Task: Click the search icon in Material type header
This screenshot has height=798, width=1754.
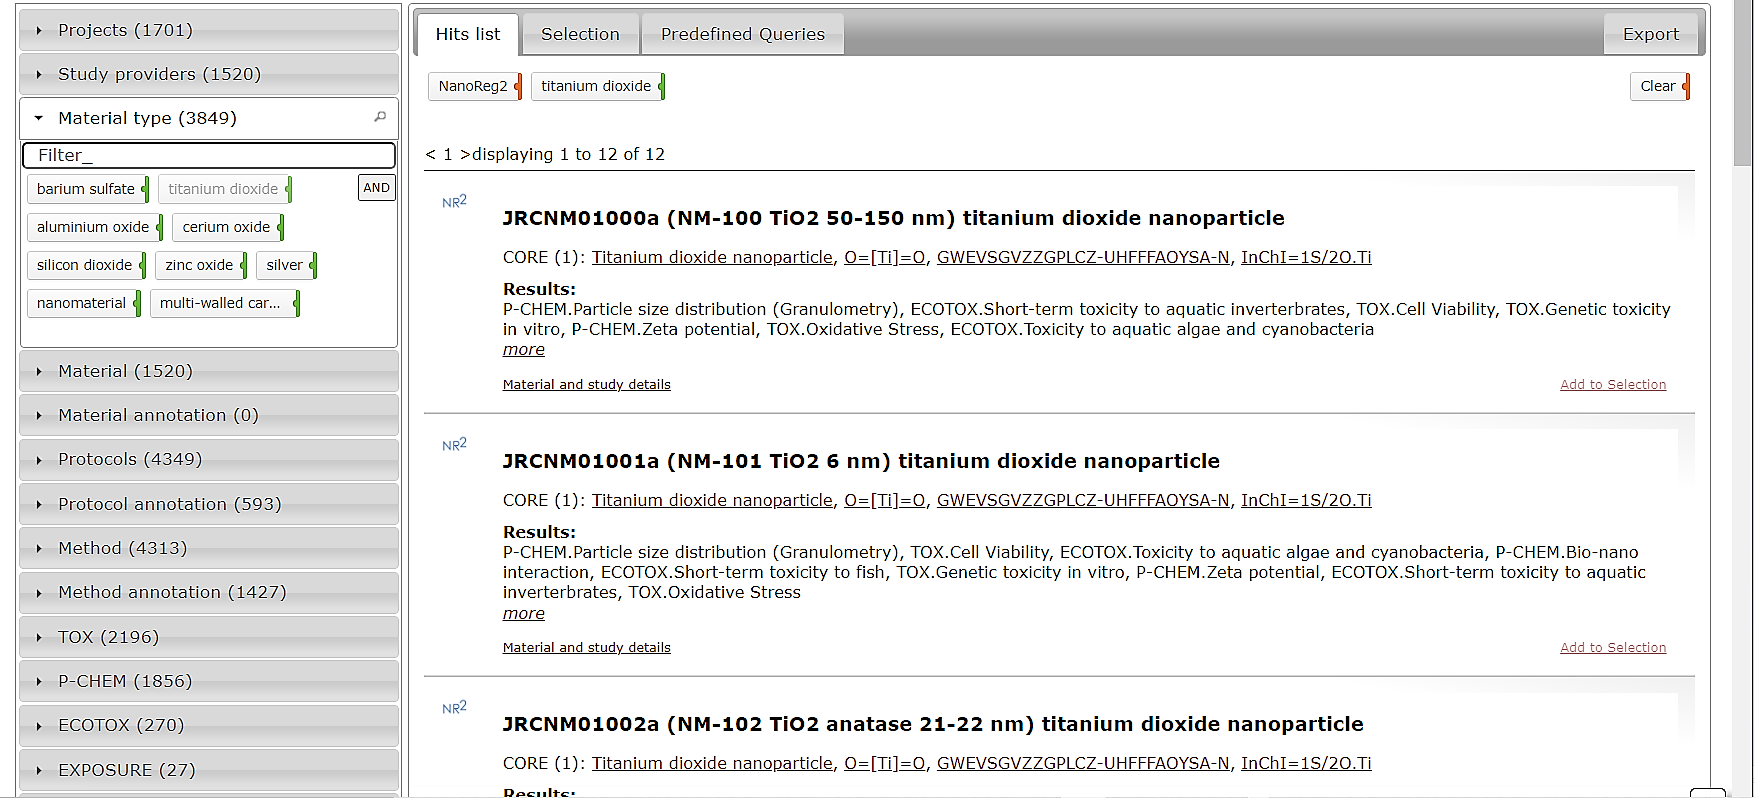Action: pyautogui.click(x=380, y=117)
